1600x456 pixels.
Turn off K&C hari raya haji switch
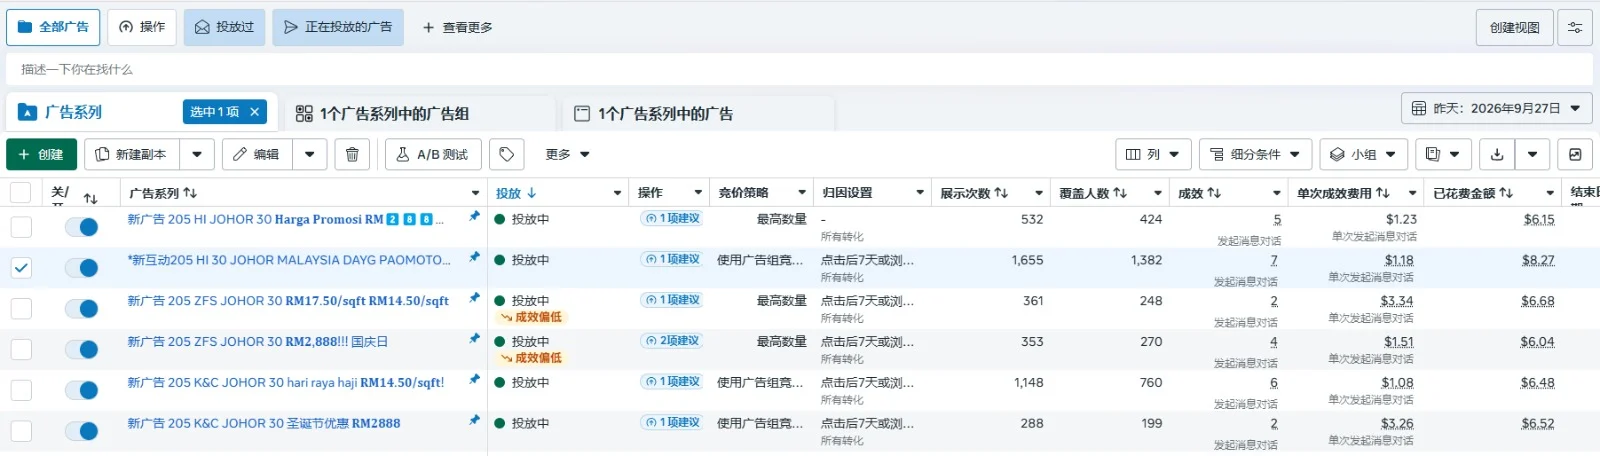[x=82, y=390]
